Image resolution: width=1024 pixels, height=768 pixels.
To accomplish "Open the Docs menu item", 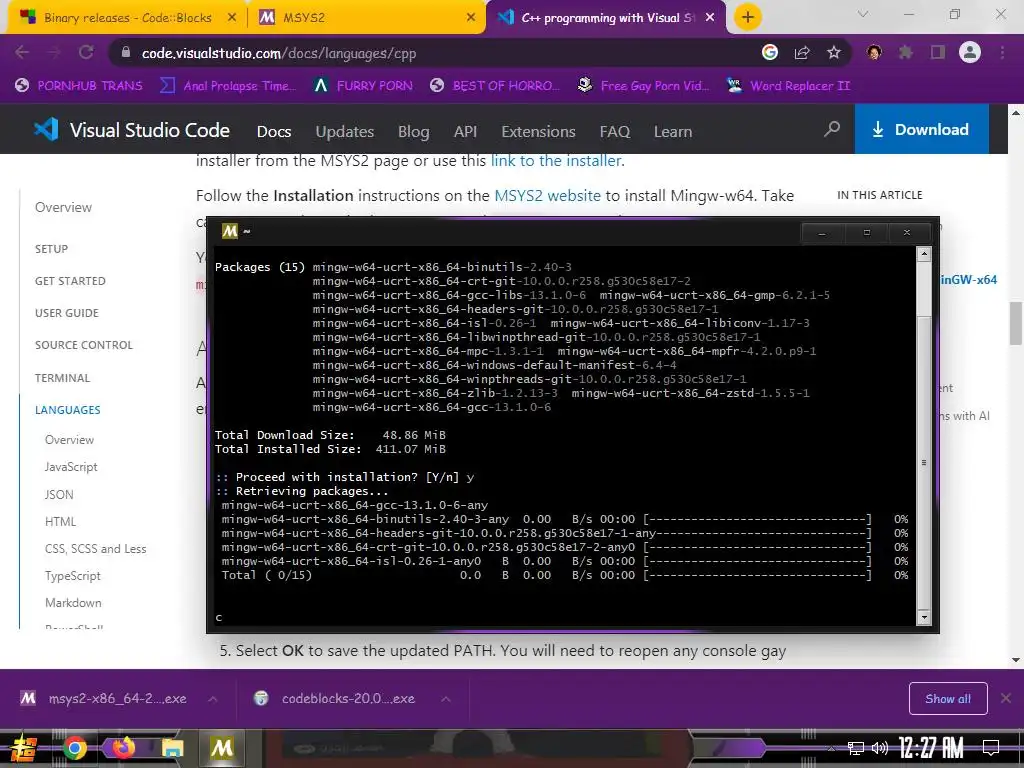I will pyautogui.click(x=274, y=131).
